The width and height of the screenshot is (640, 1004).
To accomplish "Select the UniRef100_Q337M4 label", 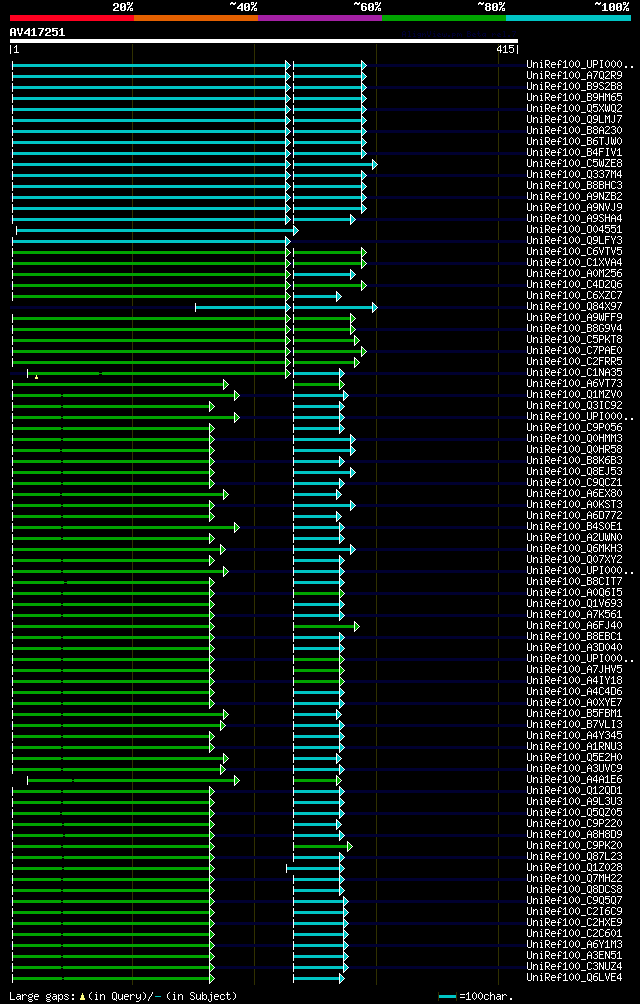I will pos(574,174).
